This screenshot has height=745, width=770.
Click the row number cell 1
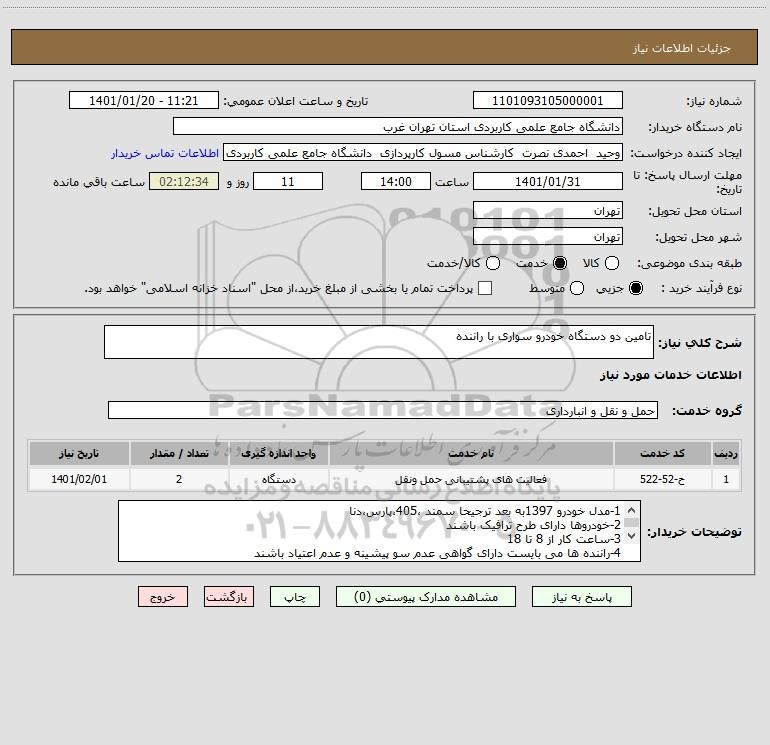[x=726, y=479]
